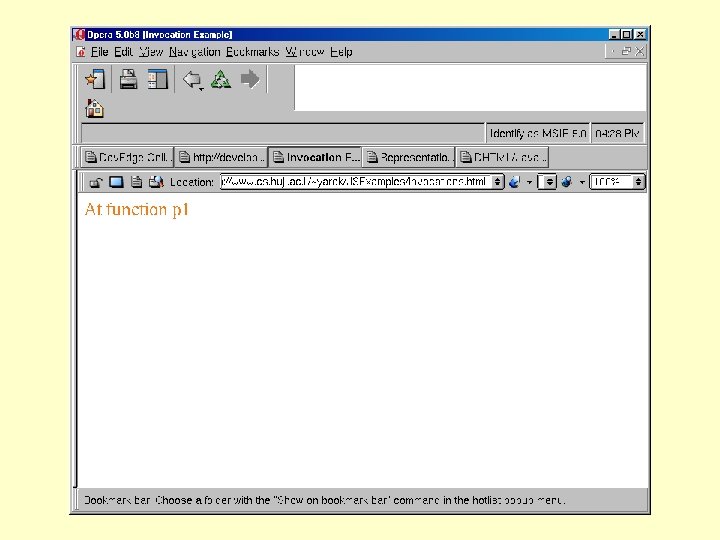Viewport: 720px width, 540px height.
Task: Open the Help menu
Action: [x=341, y=52]
